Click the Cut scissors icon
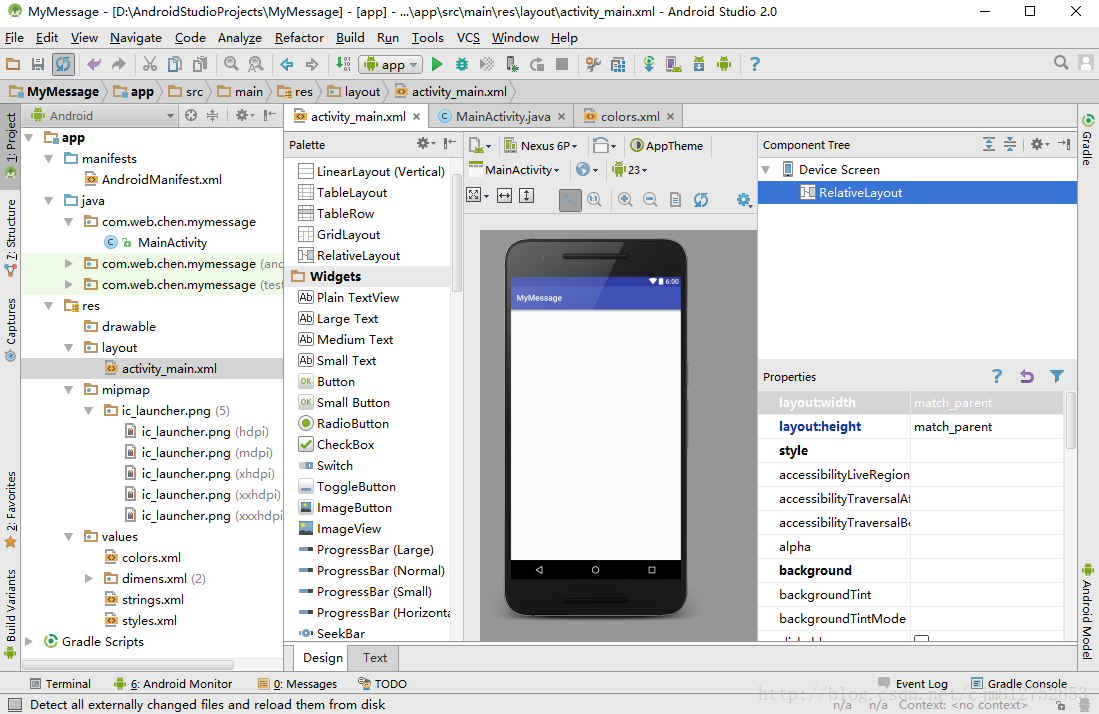Viewport: 1099px width, 714px height. point(149,64)
